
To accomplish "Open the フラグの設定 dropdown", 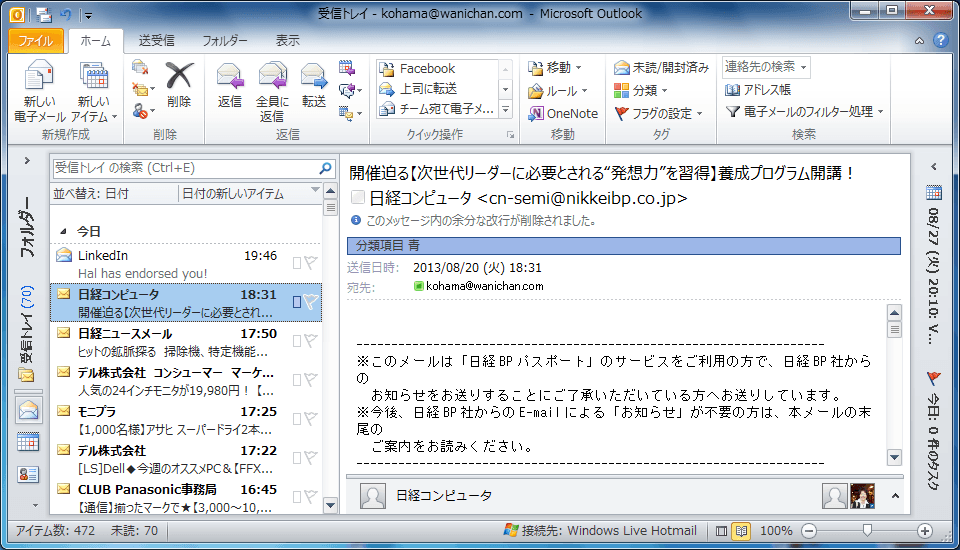I will [x=658, y=113].
